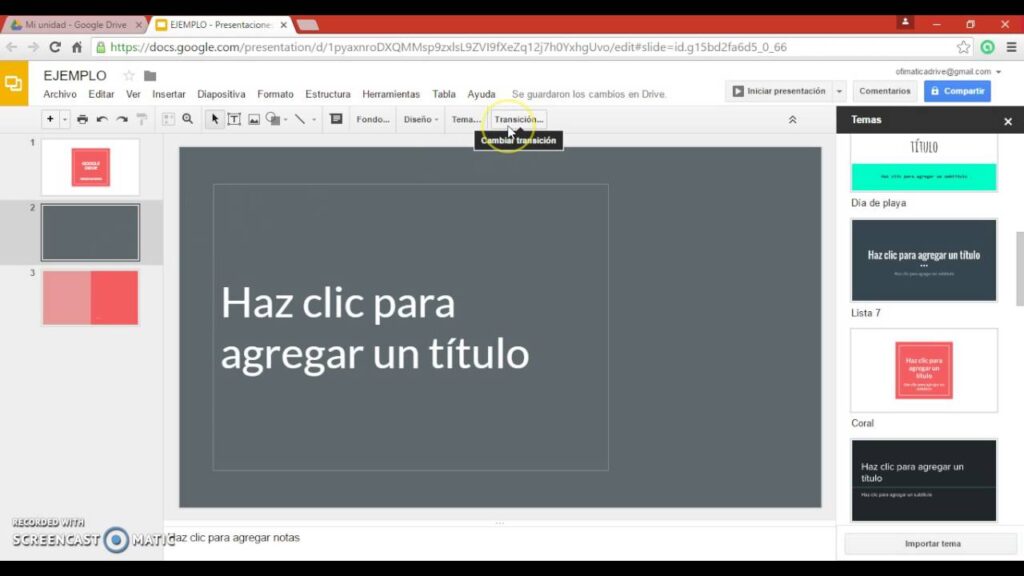Select the Shape tool
Viewport: 1024px width, 576px height.
point(273,119)
